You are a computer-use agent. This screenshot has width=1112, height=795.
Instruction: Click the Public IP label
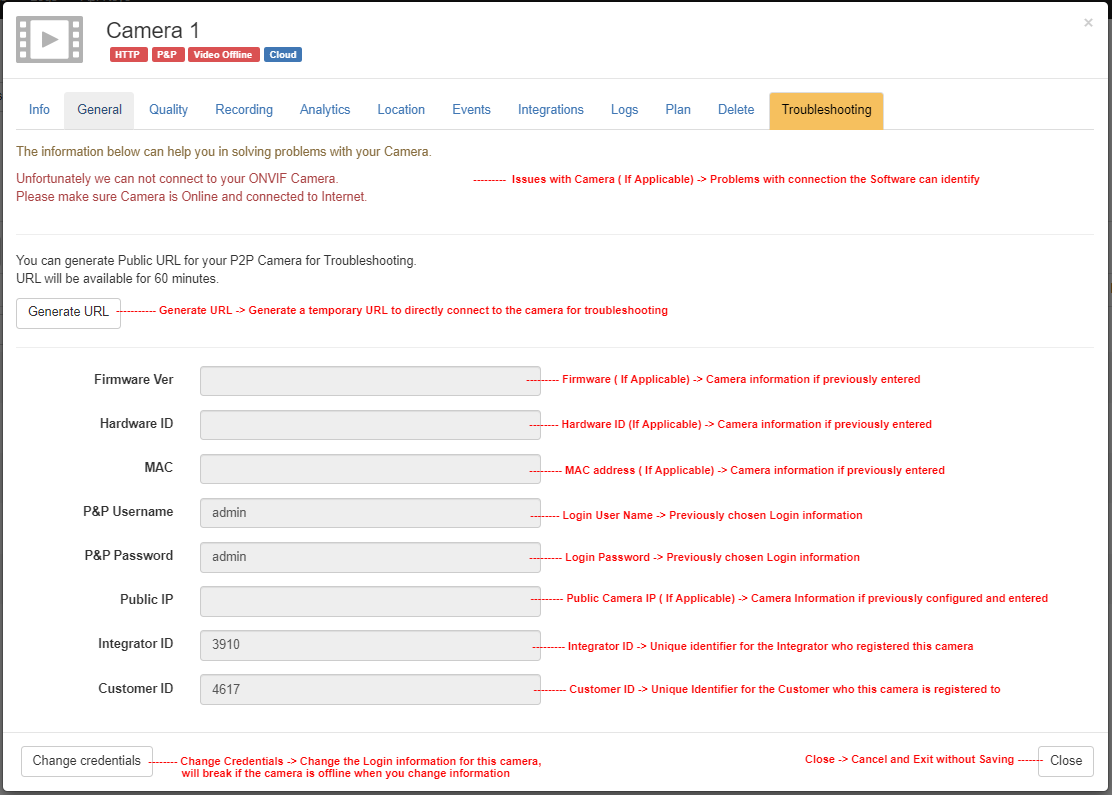point(147,599)
